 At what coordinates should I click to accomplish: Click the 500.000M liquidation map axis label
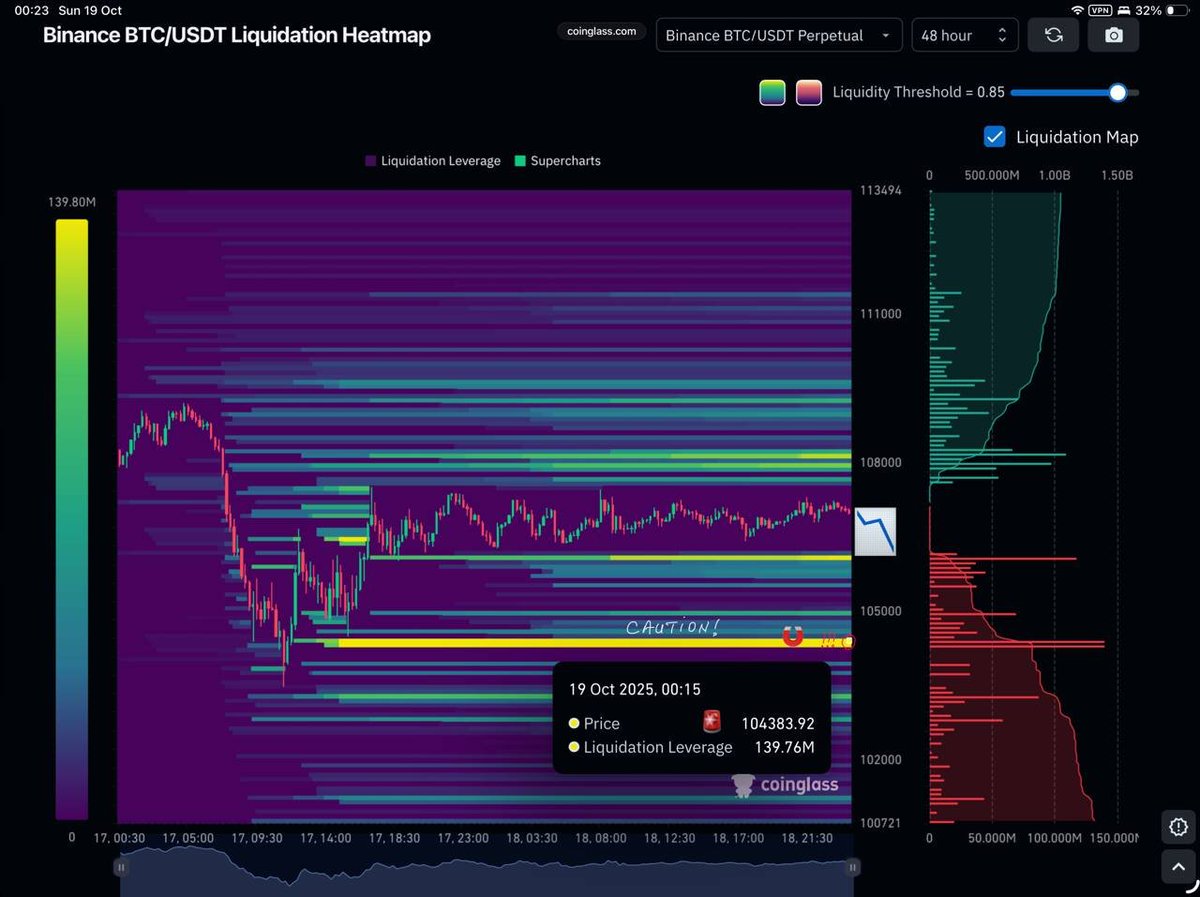click(x=992, y=175)
